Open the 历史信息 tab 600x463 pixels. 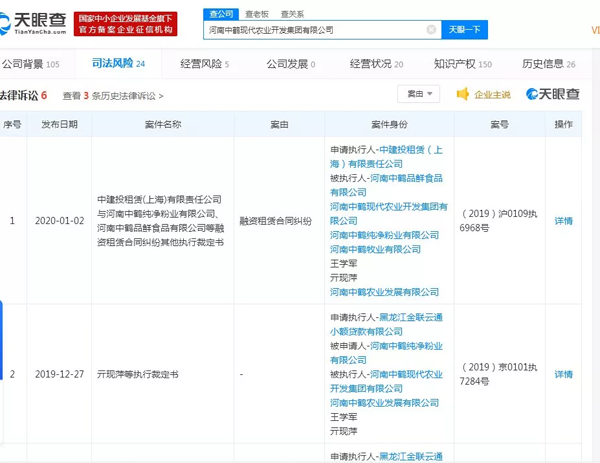point(548,64)
